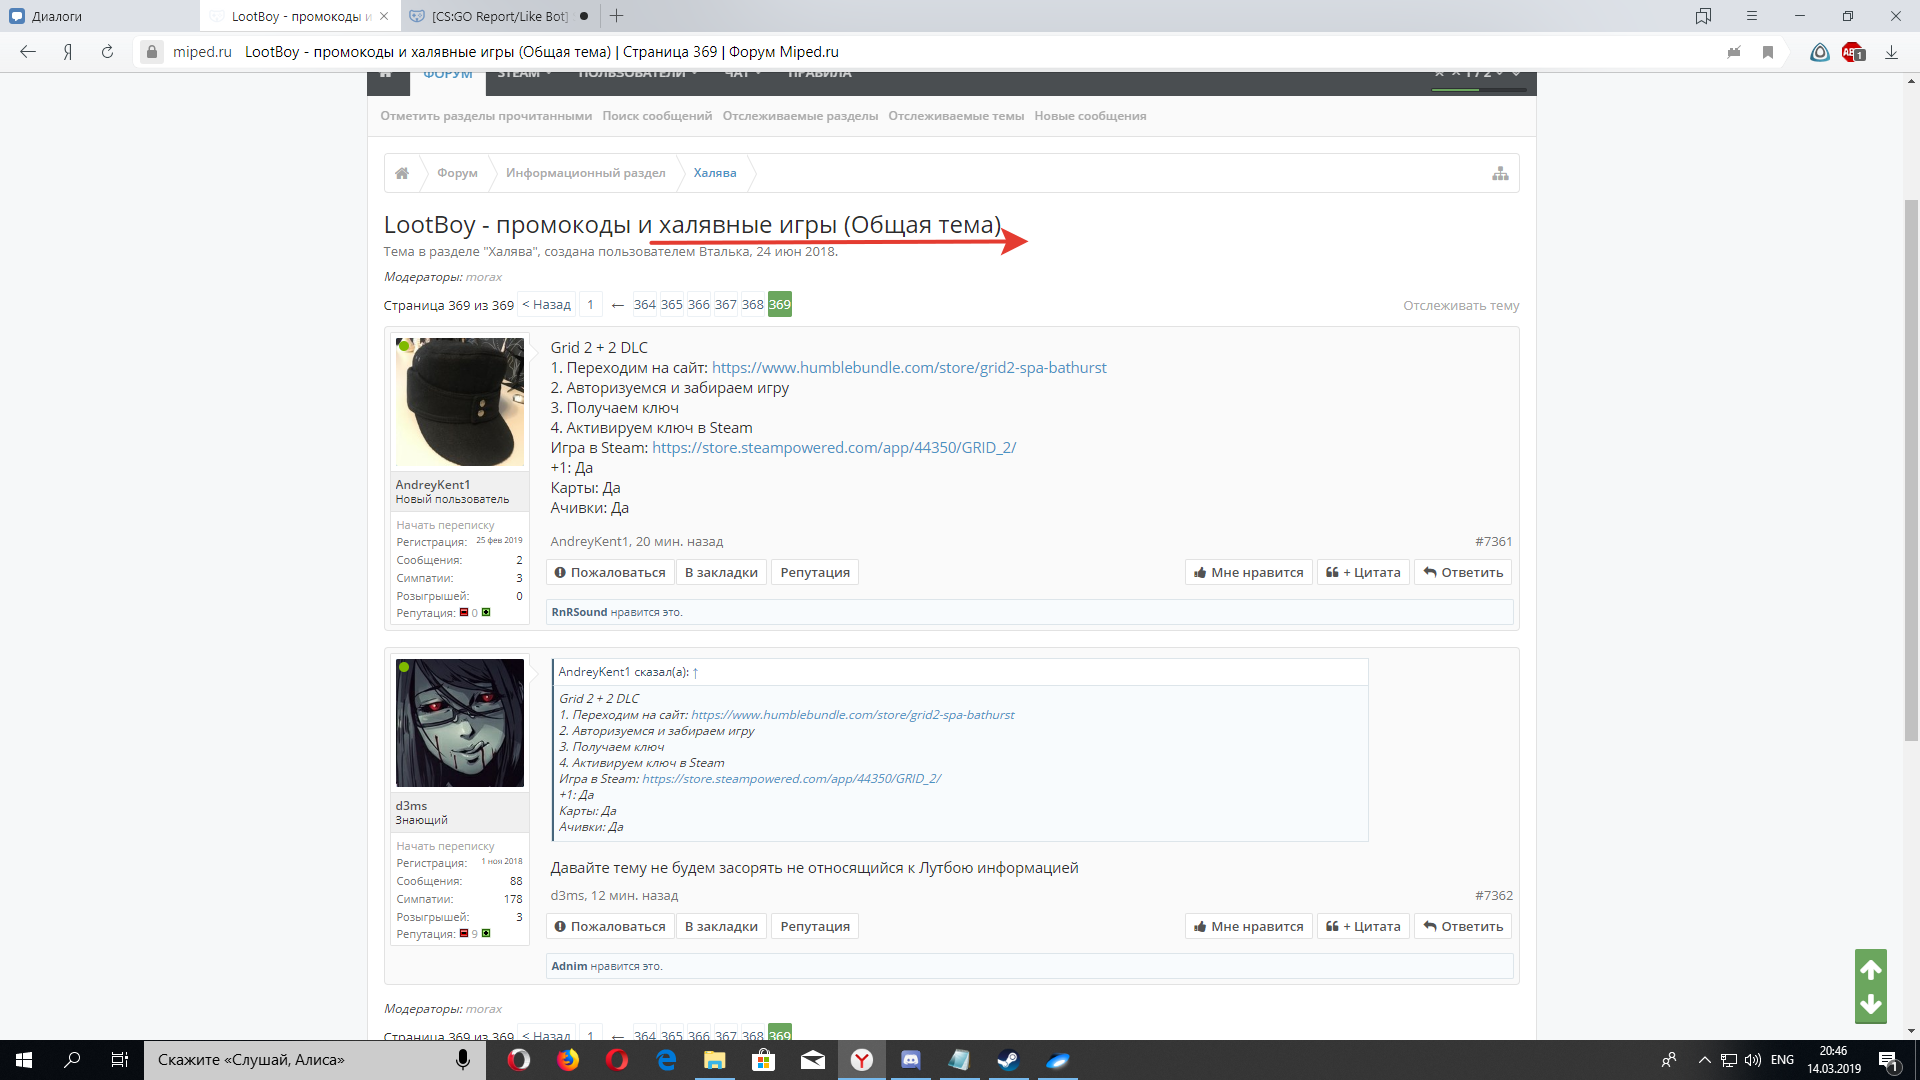This screenshot has height=1080, width=1920.
Task: Reply to post #7362 with Ответить
Action: (x=1463, y=927)
